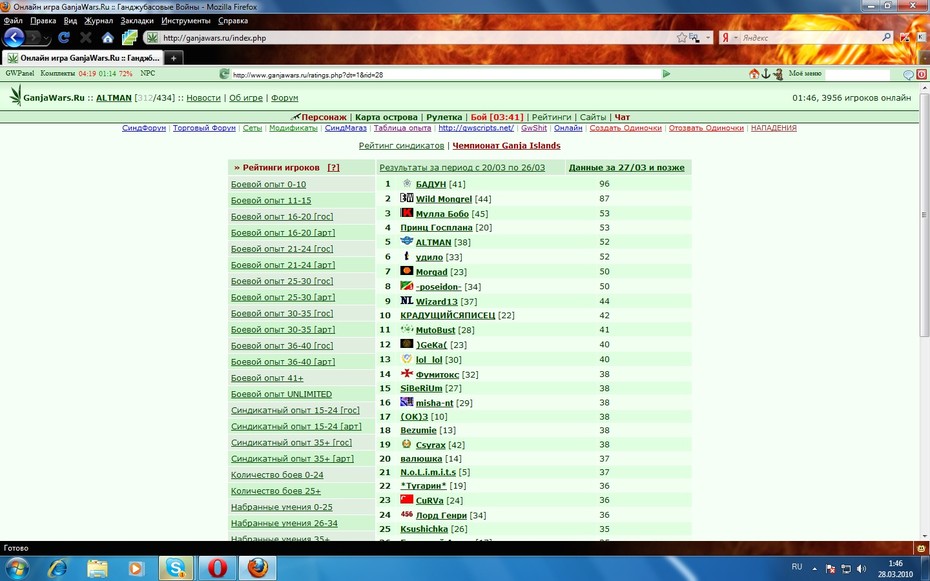Viewport: 930px width, 581px height.
Task: Open Данные за 27/03 и позже
Action: pos(626,167)
